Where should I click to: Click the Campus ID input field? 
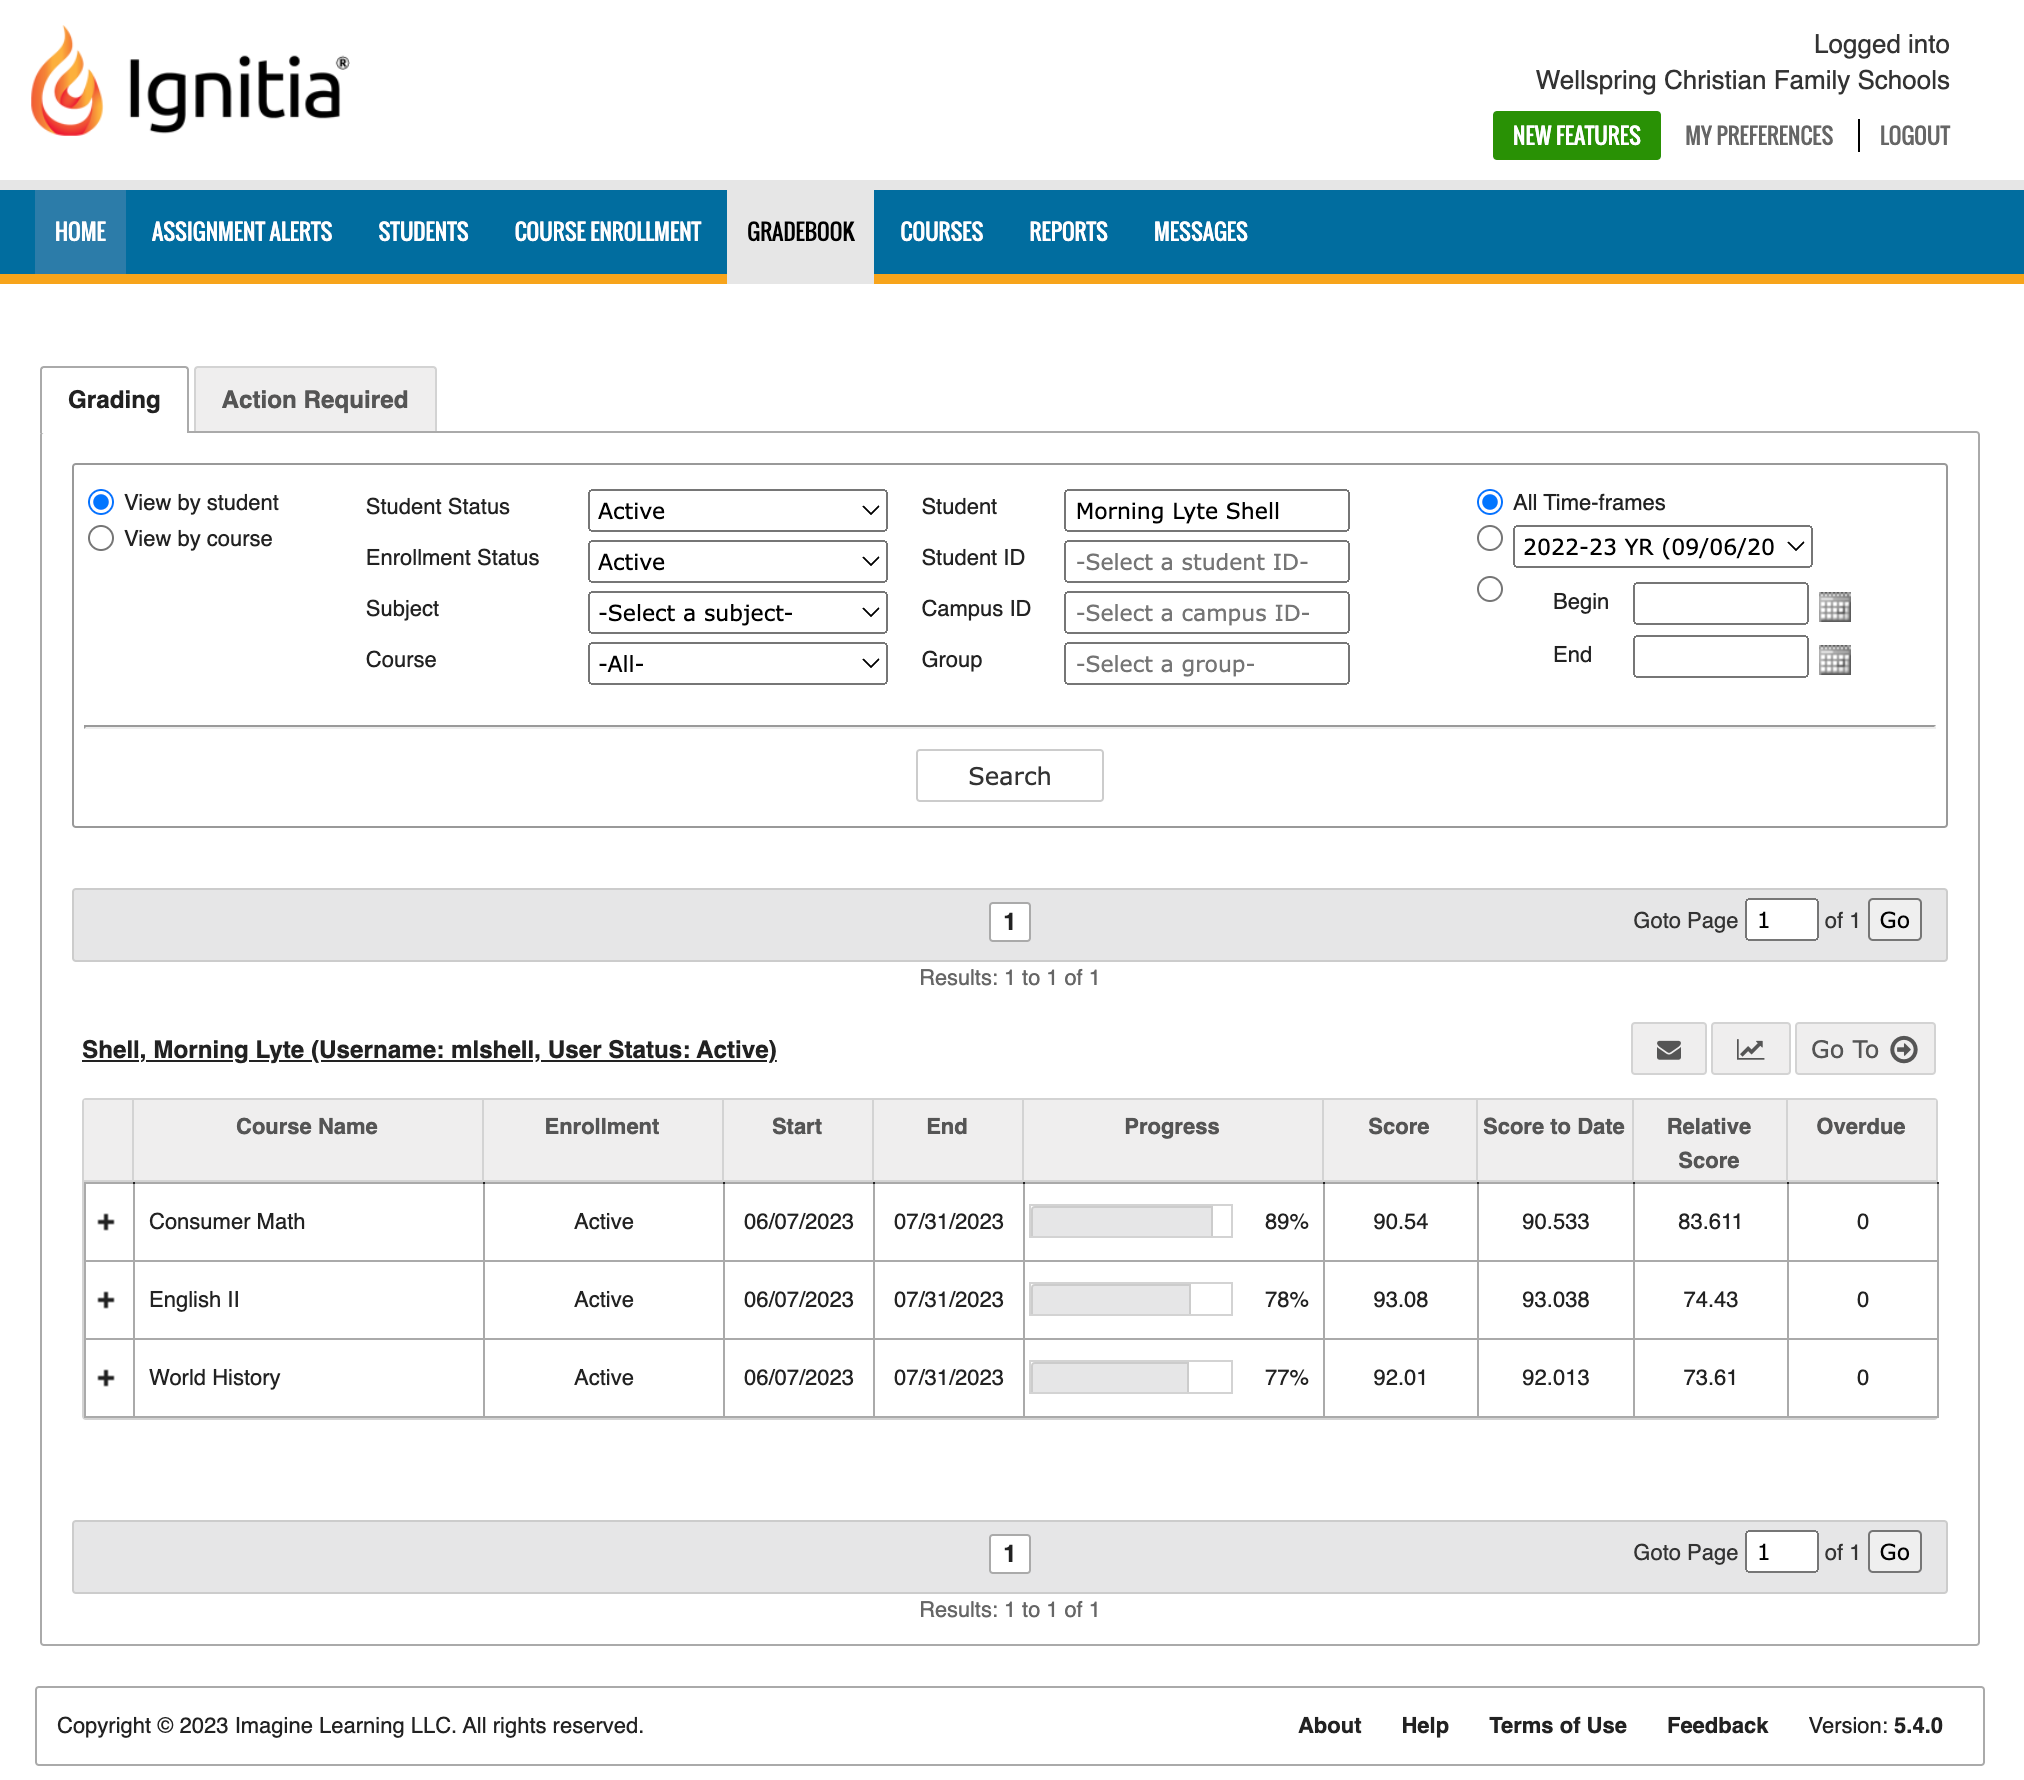pyautogui.click(x=1207, y=613)
